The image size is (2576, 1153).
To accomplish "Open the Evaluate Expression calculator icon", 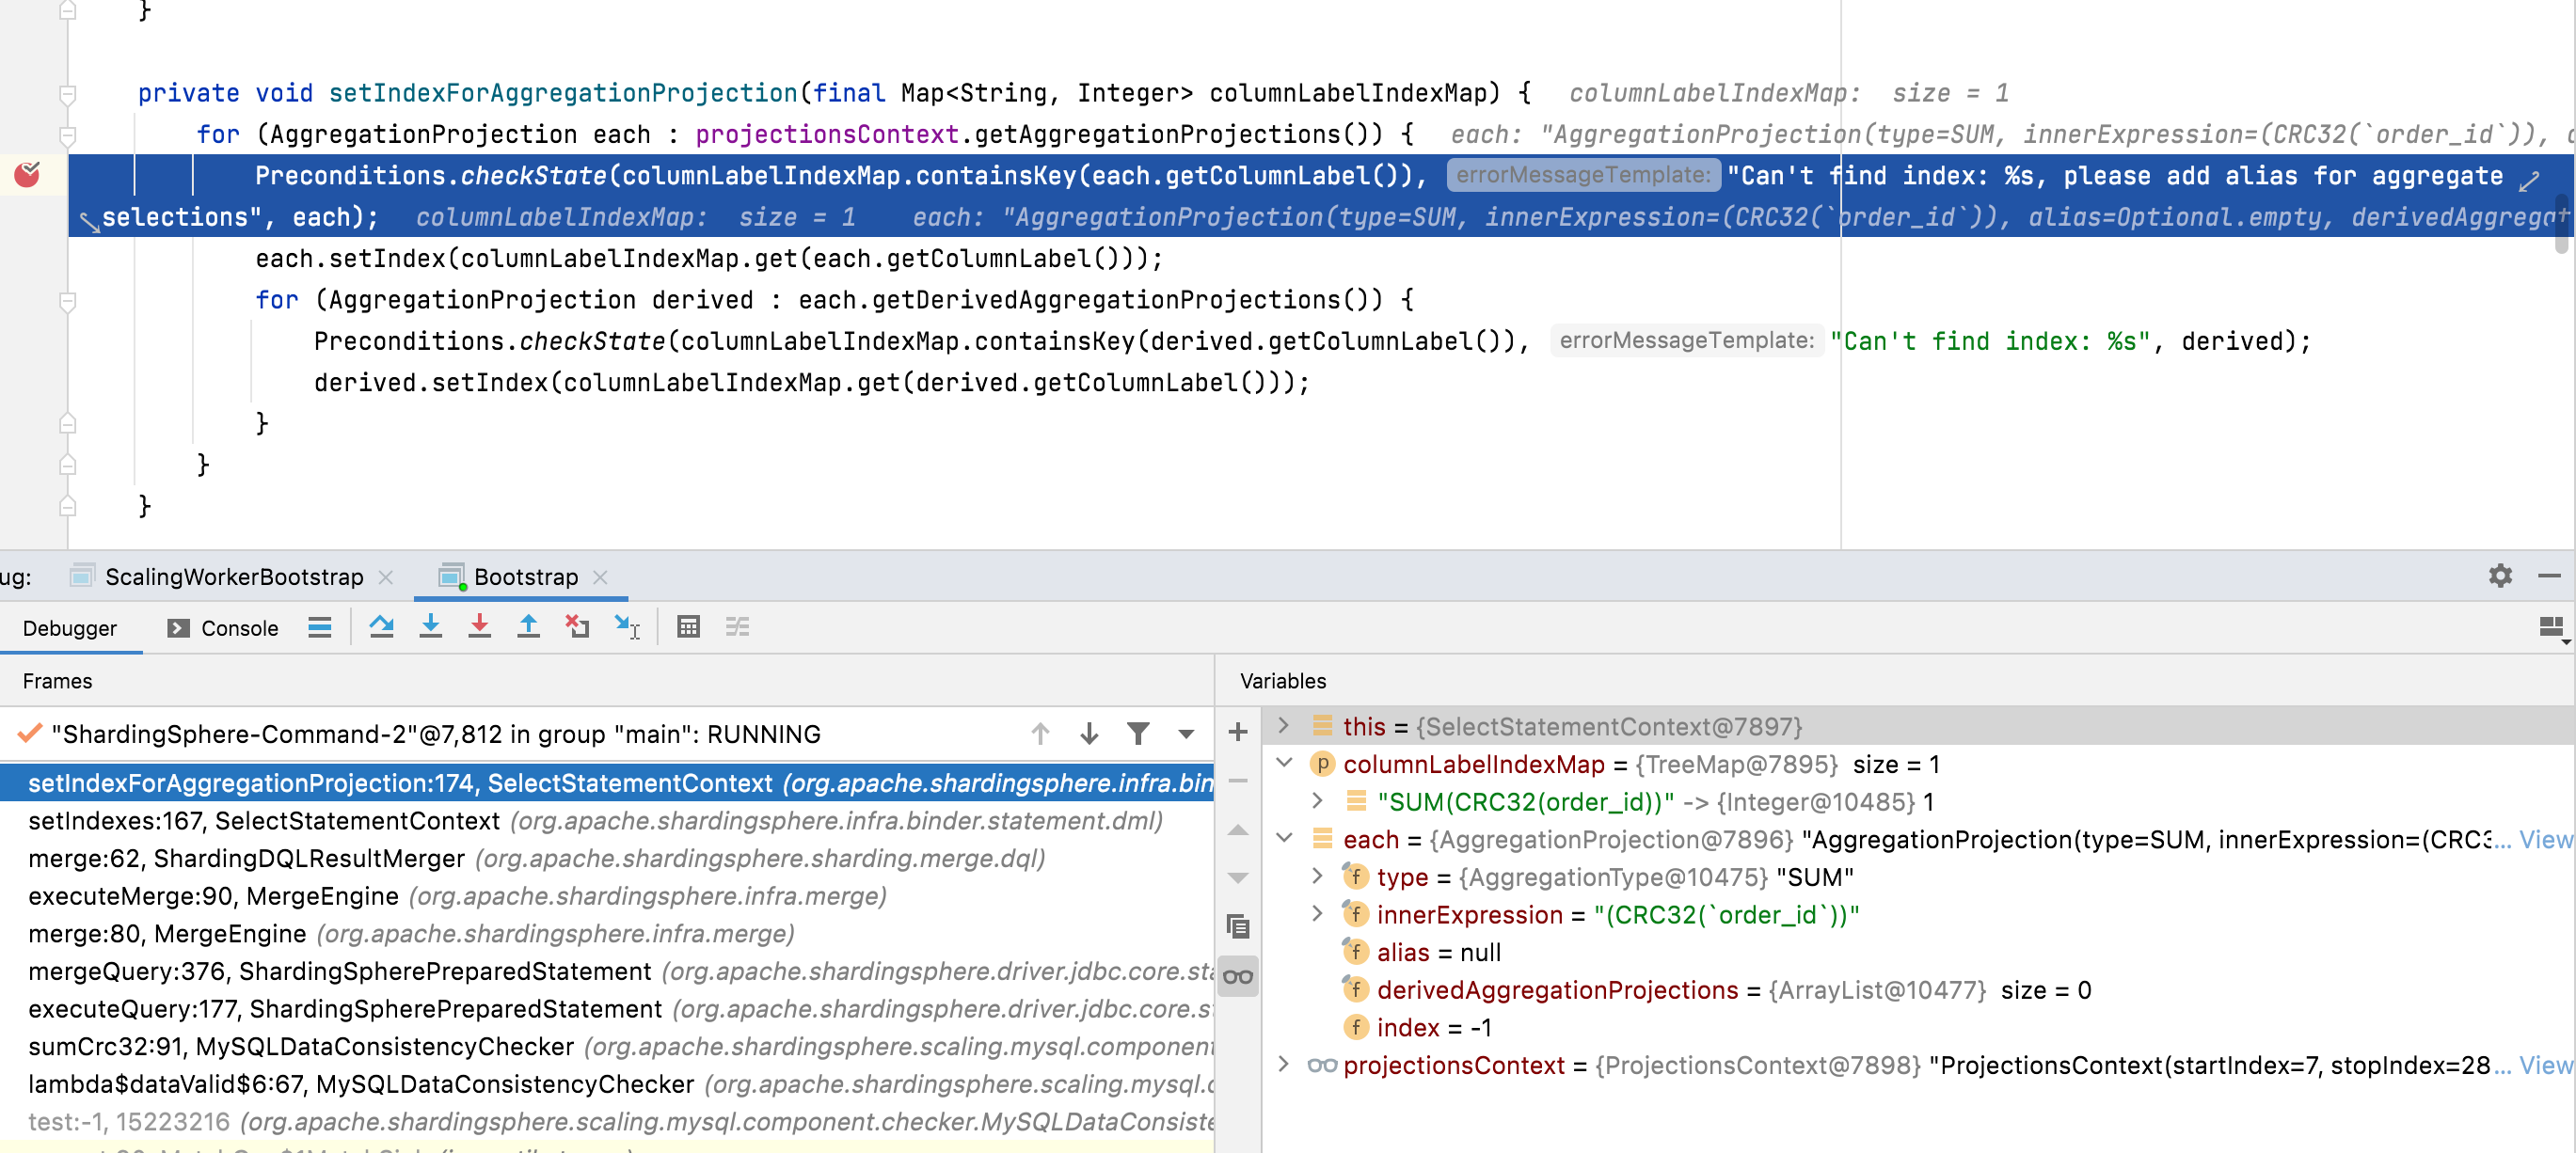I will 688,627.
